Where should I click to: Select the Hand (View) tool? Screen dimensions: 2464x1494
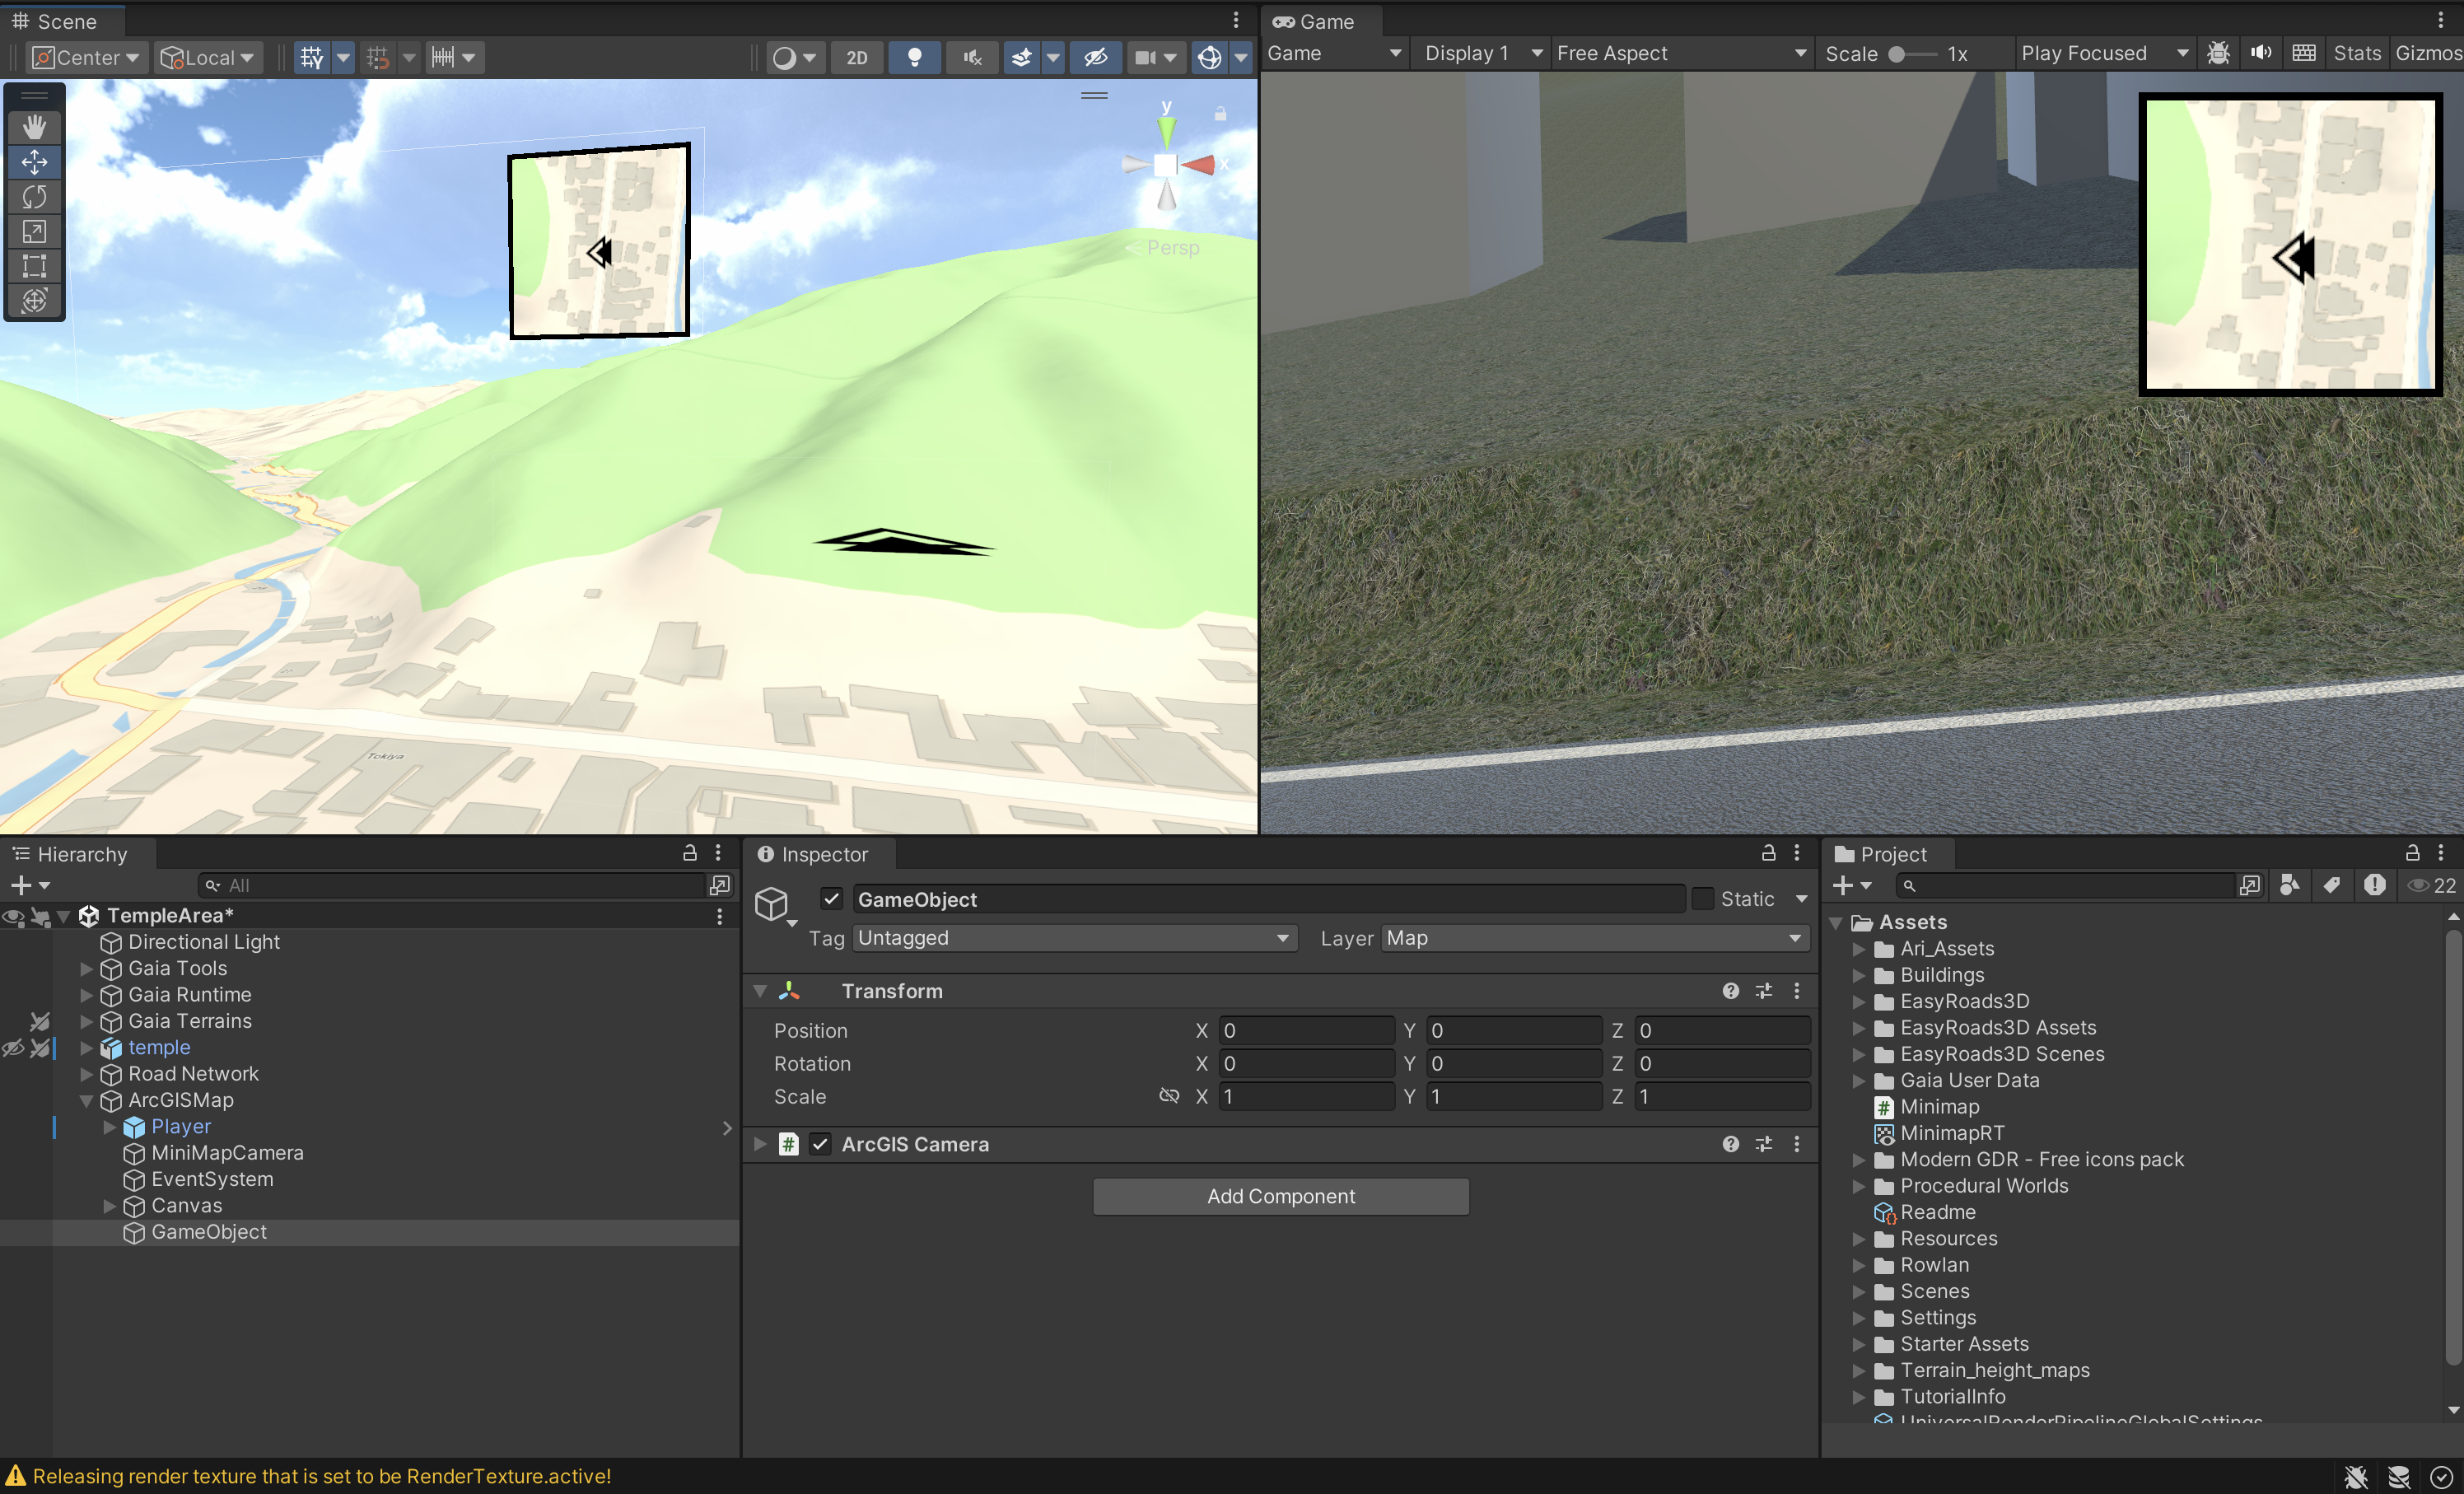(x=35, y=127)
